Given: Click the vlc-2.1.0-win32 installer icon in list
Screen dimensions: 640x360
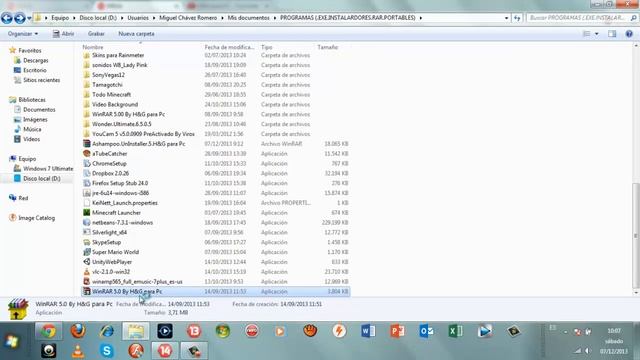Looking at the screenshot, I should pos(87,272).
